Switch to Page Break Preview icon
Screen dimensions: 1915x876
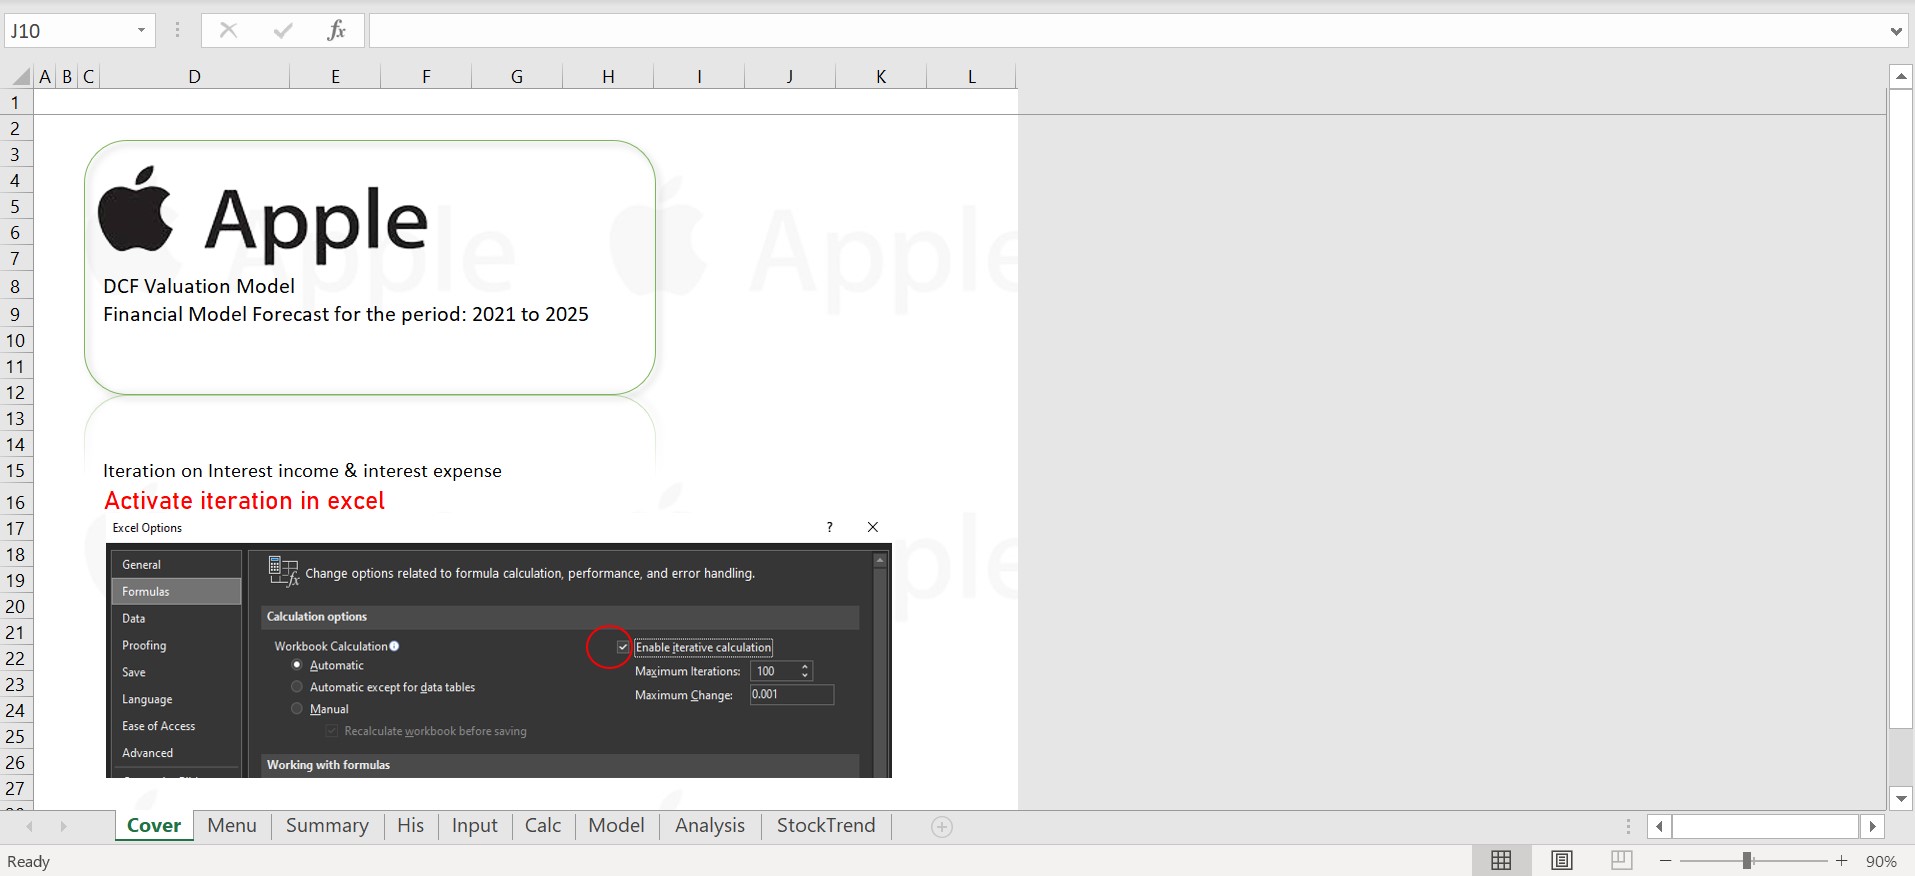click(1622, 861)
